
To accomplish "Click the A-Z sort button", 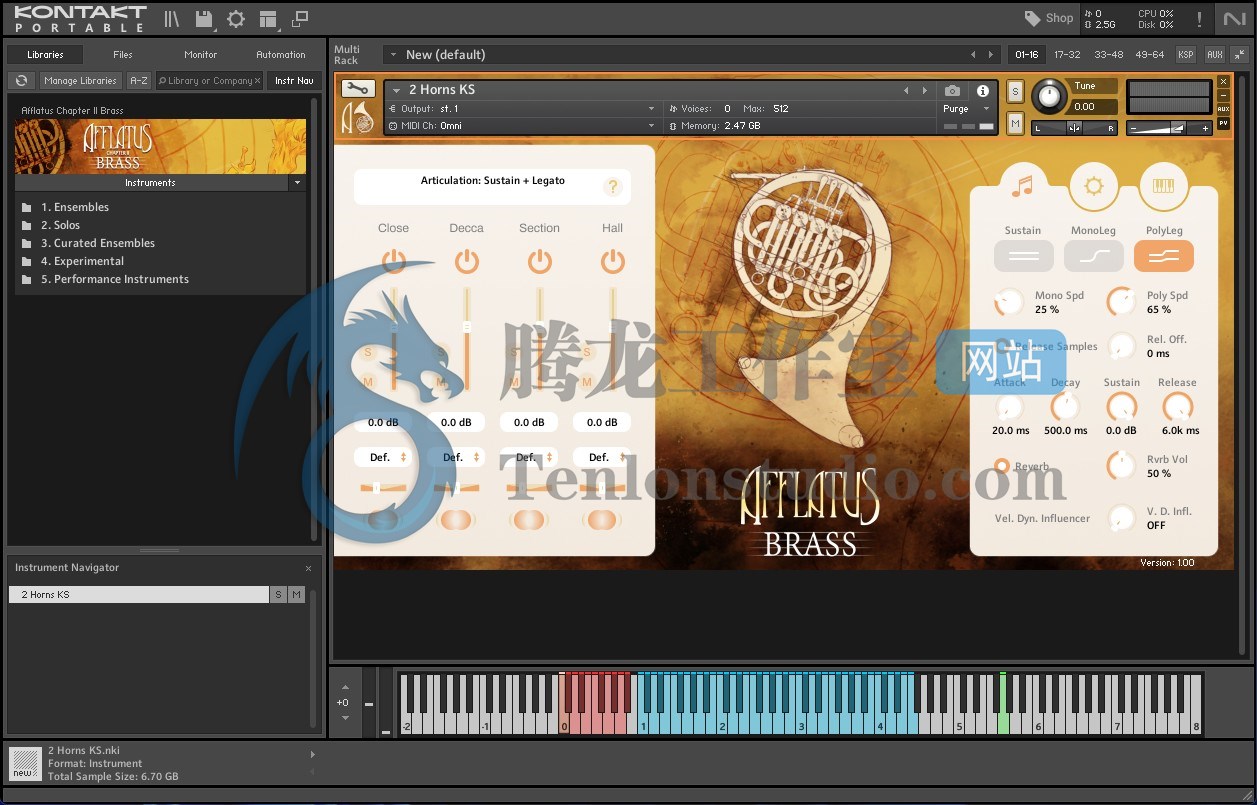I will (139, 81).
